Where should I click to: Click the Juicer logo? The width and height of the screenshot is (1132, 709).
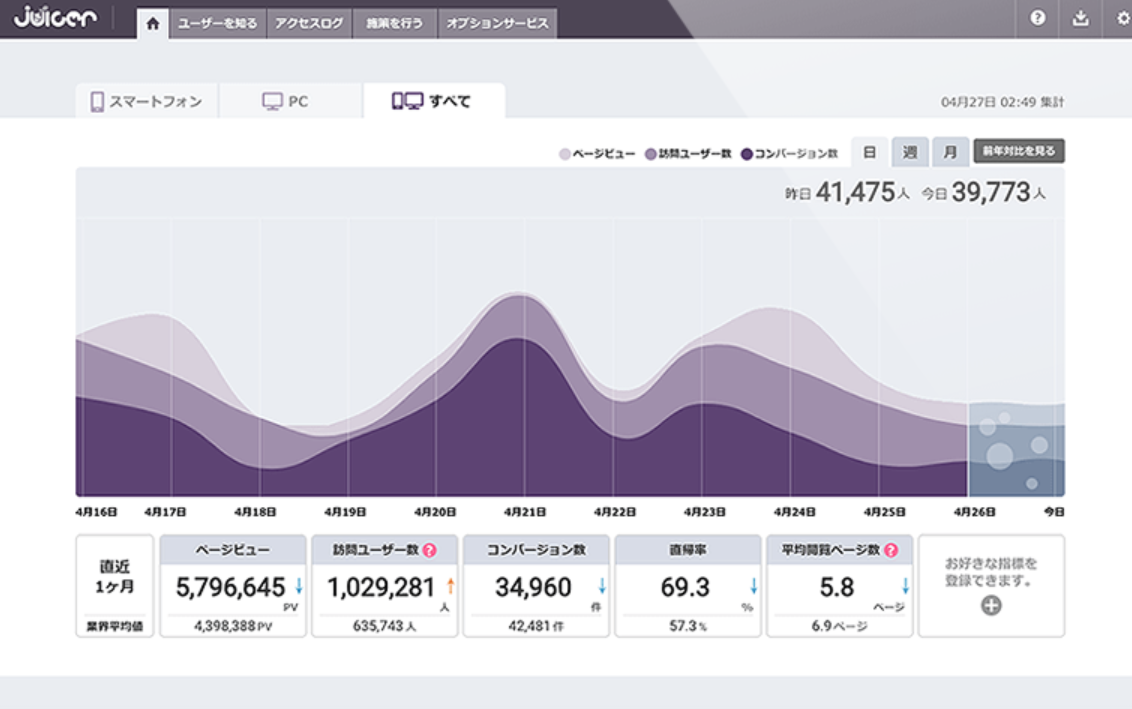(55, 18)
